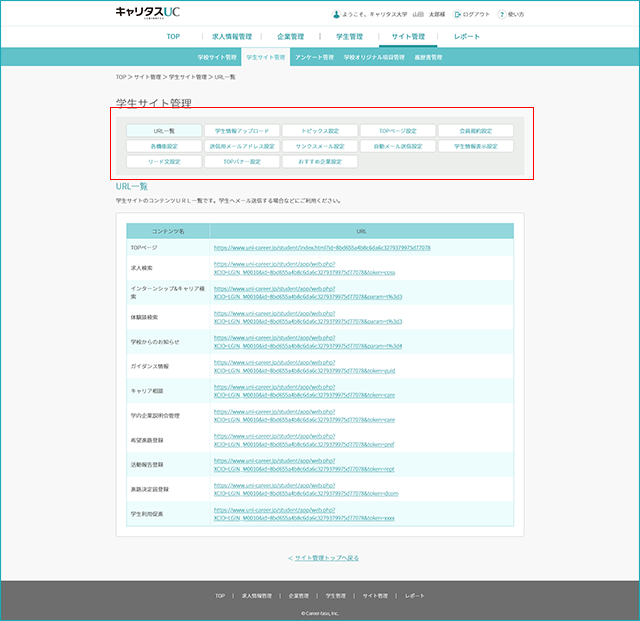Click 企業管理 in the footer navigation

point(299,596)
